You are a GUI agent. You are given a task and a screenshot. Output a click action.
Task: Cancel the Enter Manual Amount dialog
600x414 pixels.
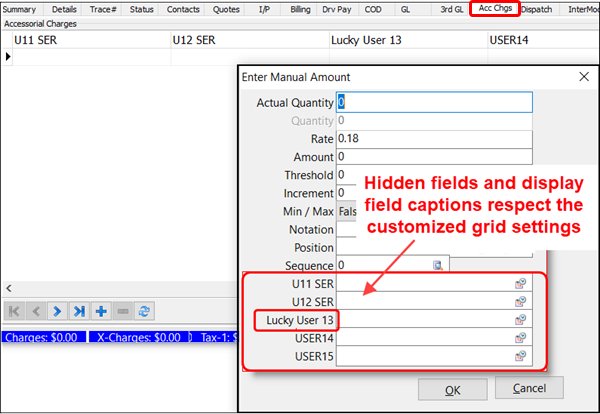point(529,388)
